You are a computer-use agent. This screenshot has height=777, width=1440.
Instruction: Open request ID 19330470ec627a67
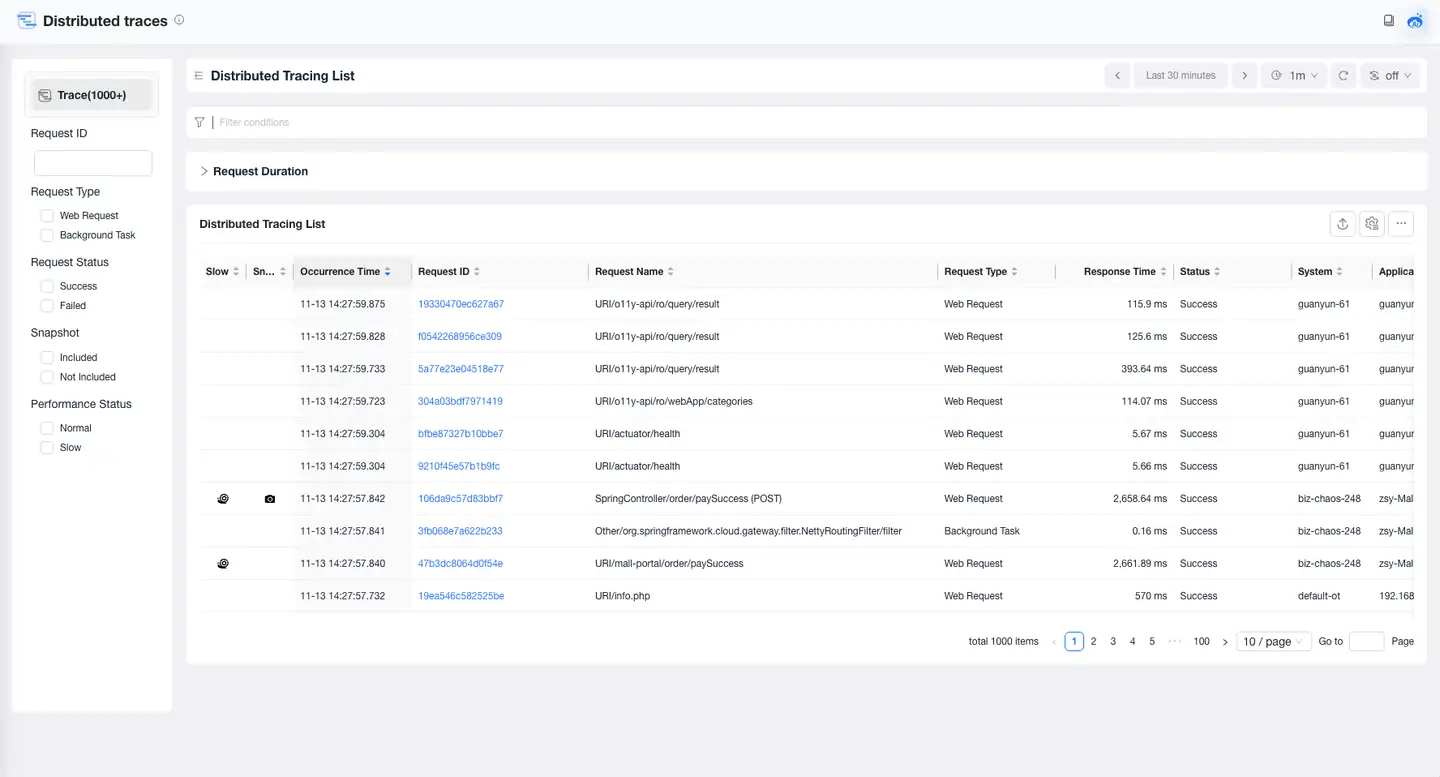coord(460,304)
